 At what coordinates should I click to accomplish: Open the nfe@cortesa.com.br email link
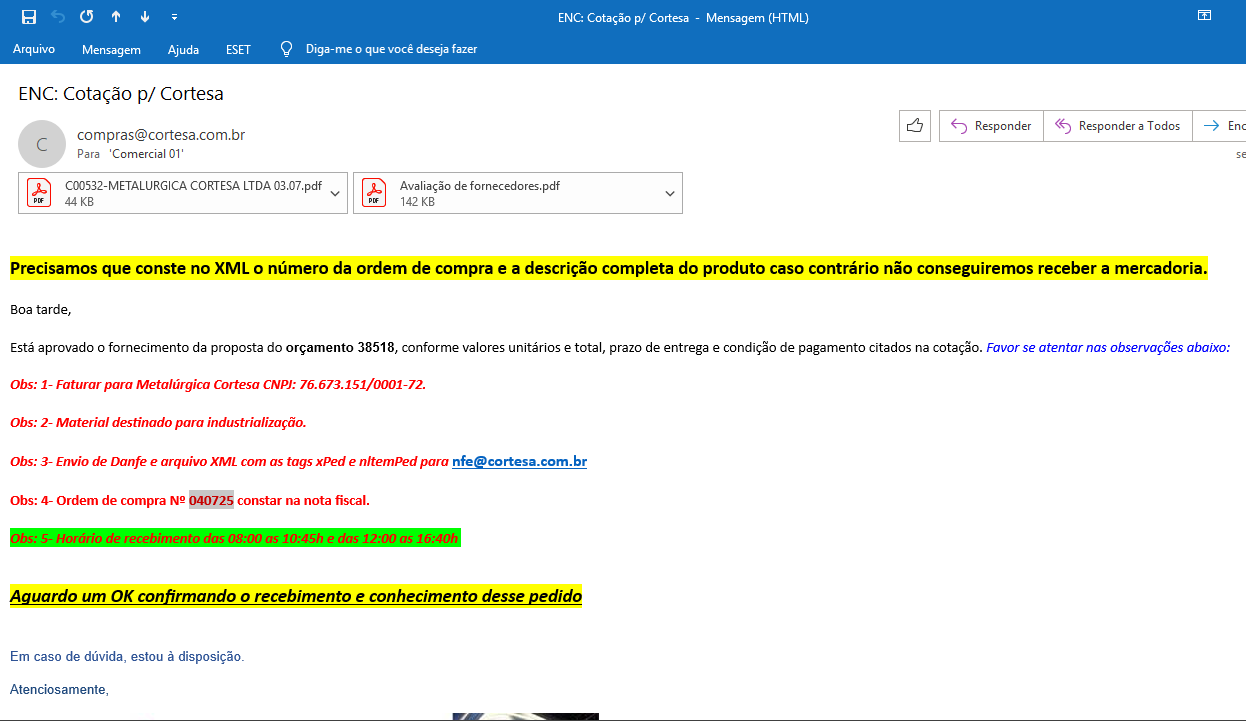coord(519,462)
